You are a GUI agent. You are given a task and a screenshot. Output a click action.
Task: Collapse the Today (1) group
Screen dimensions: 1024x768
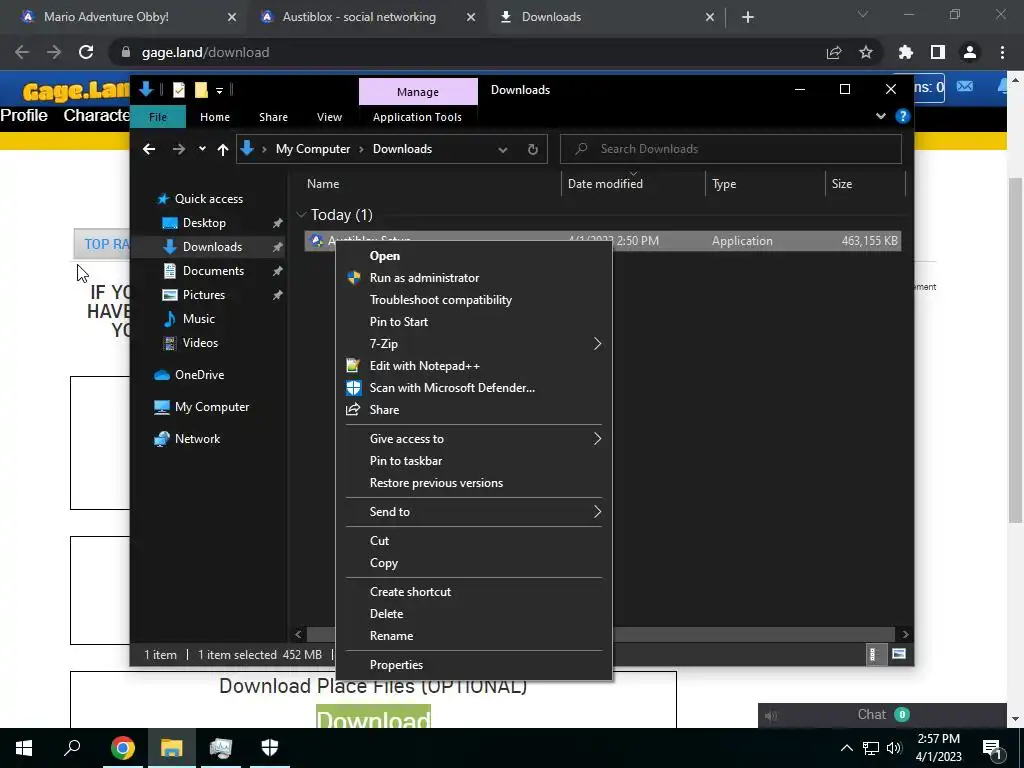(301, 215)
